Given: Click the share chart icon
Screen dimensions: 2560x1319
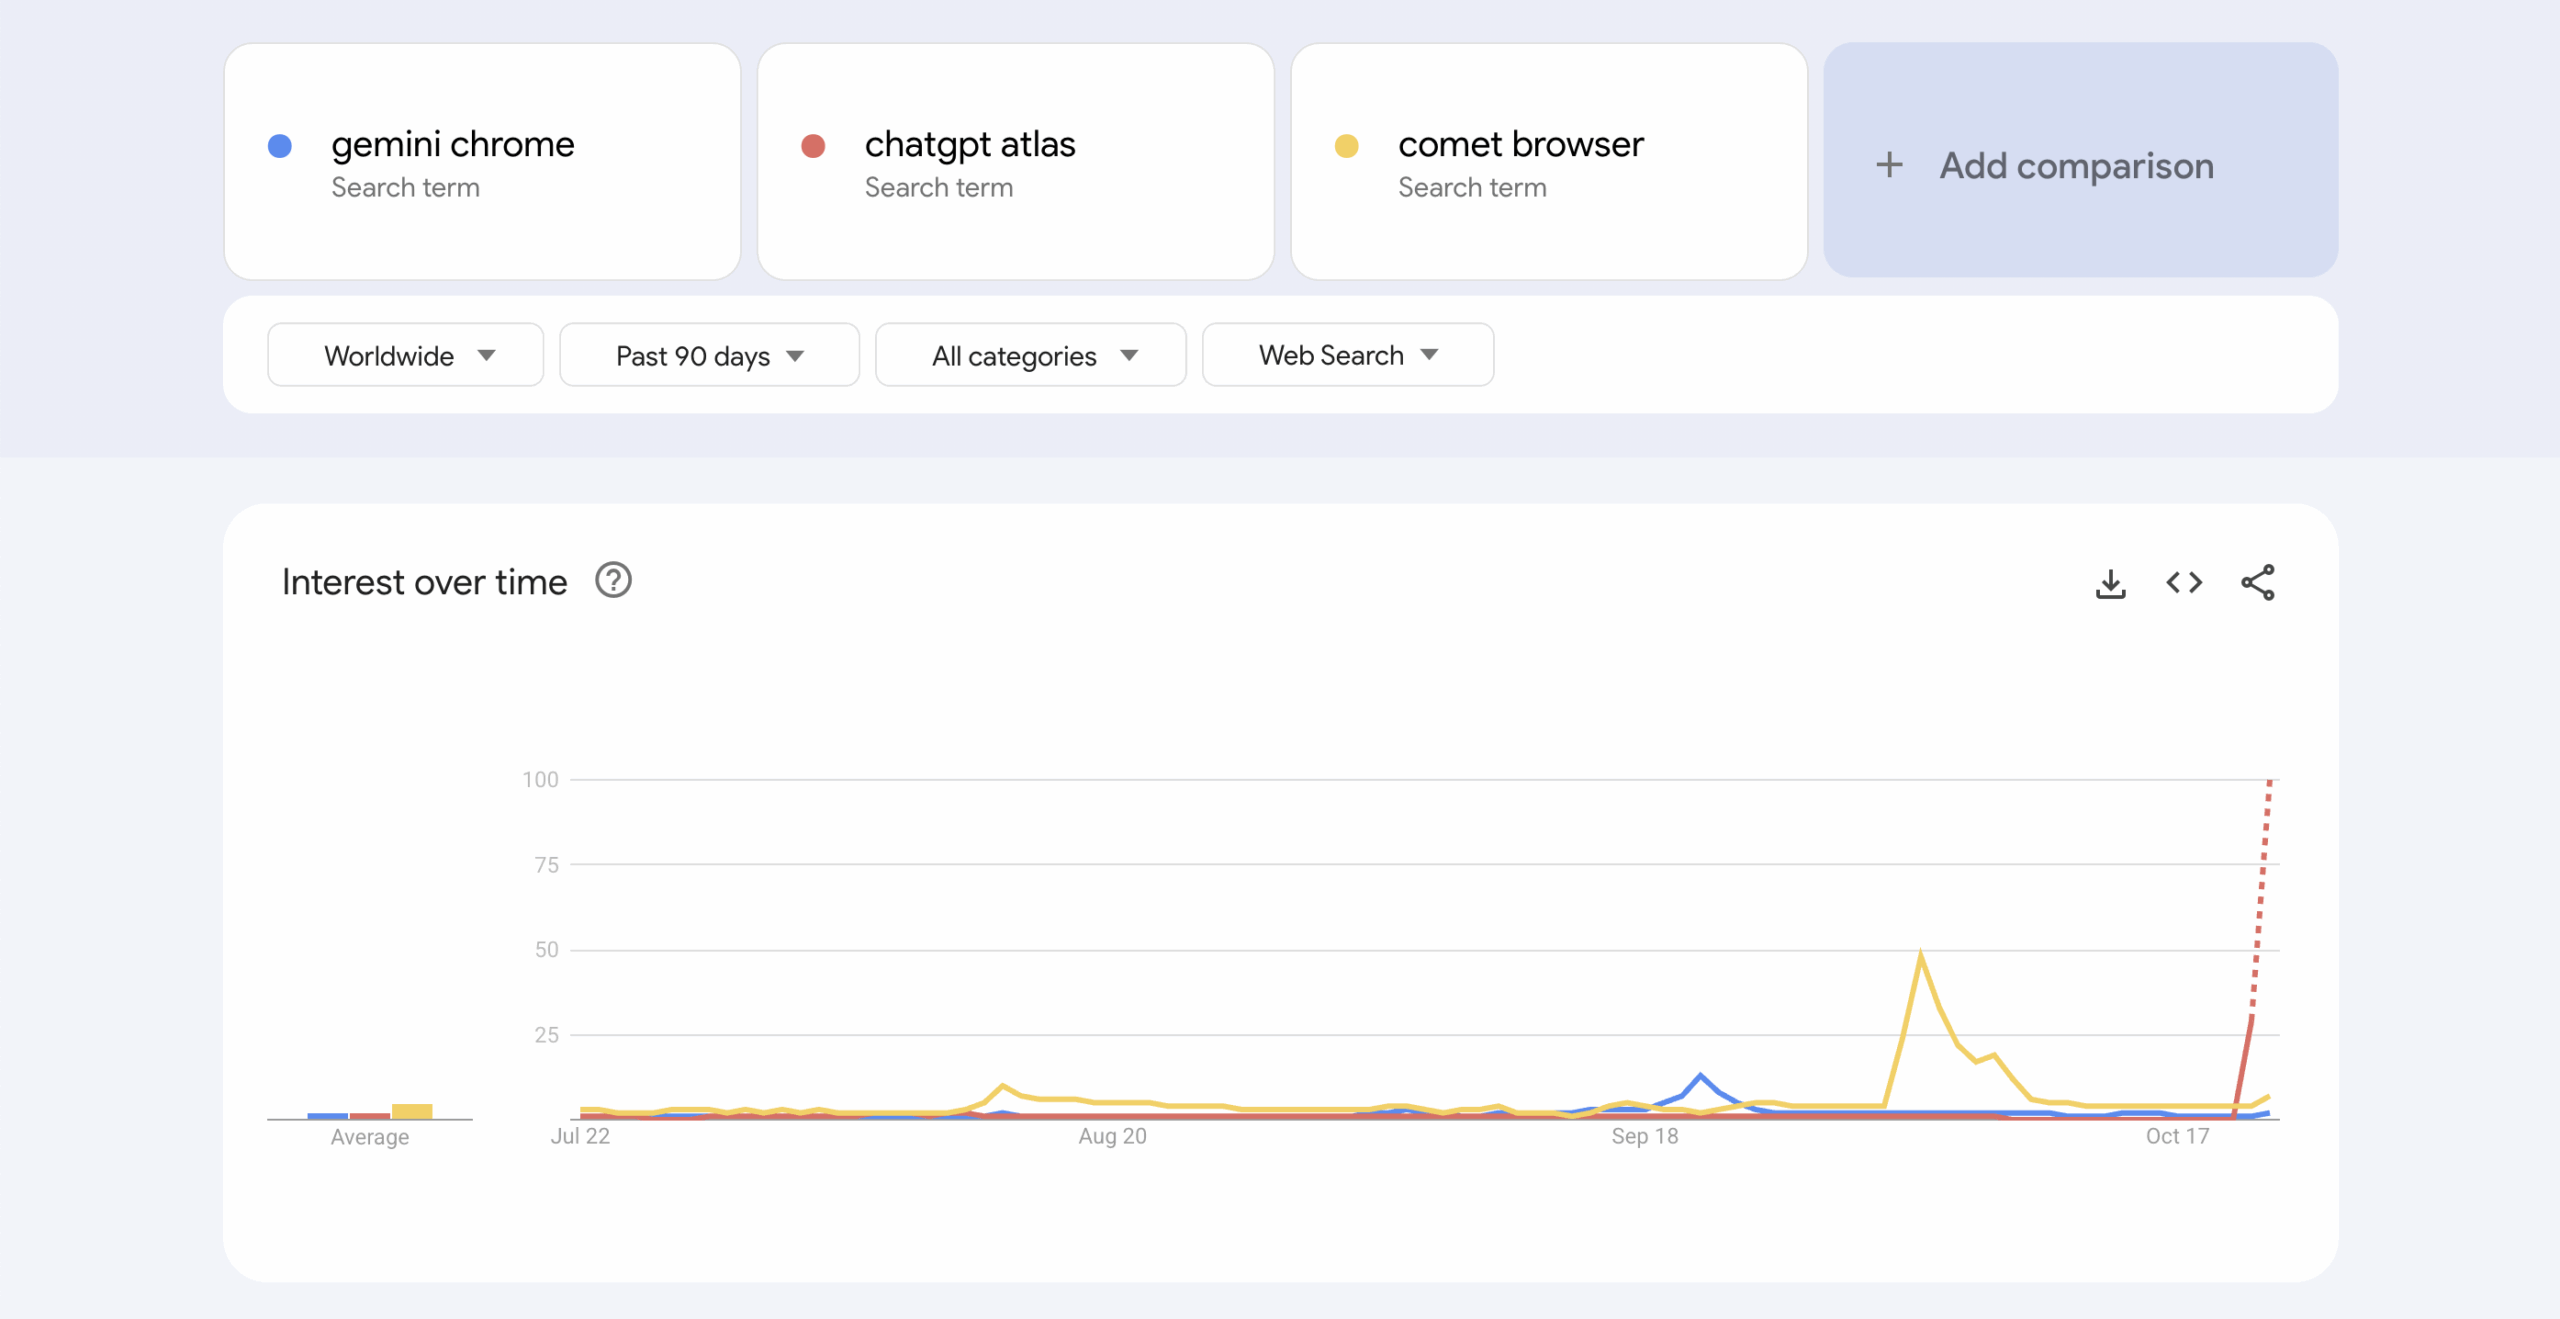Looking at the screenshot, I should tap(2258, 583).
